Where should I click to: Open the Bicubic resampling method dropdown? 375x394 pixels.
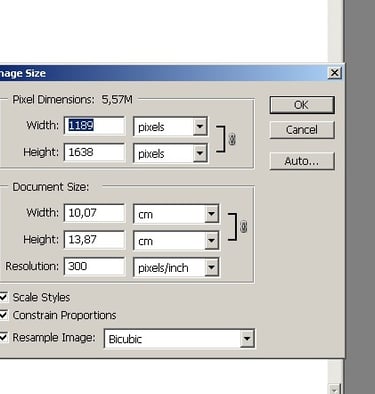coord(180,339)
